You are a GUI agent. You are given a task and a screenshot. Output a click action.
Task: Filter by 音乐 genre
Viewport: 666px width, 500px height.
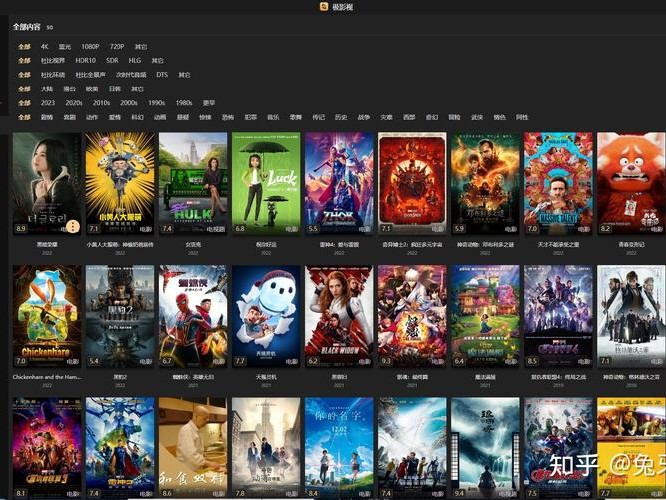pyautogui.click(x=273, y=117)
